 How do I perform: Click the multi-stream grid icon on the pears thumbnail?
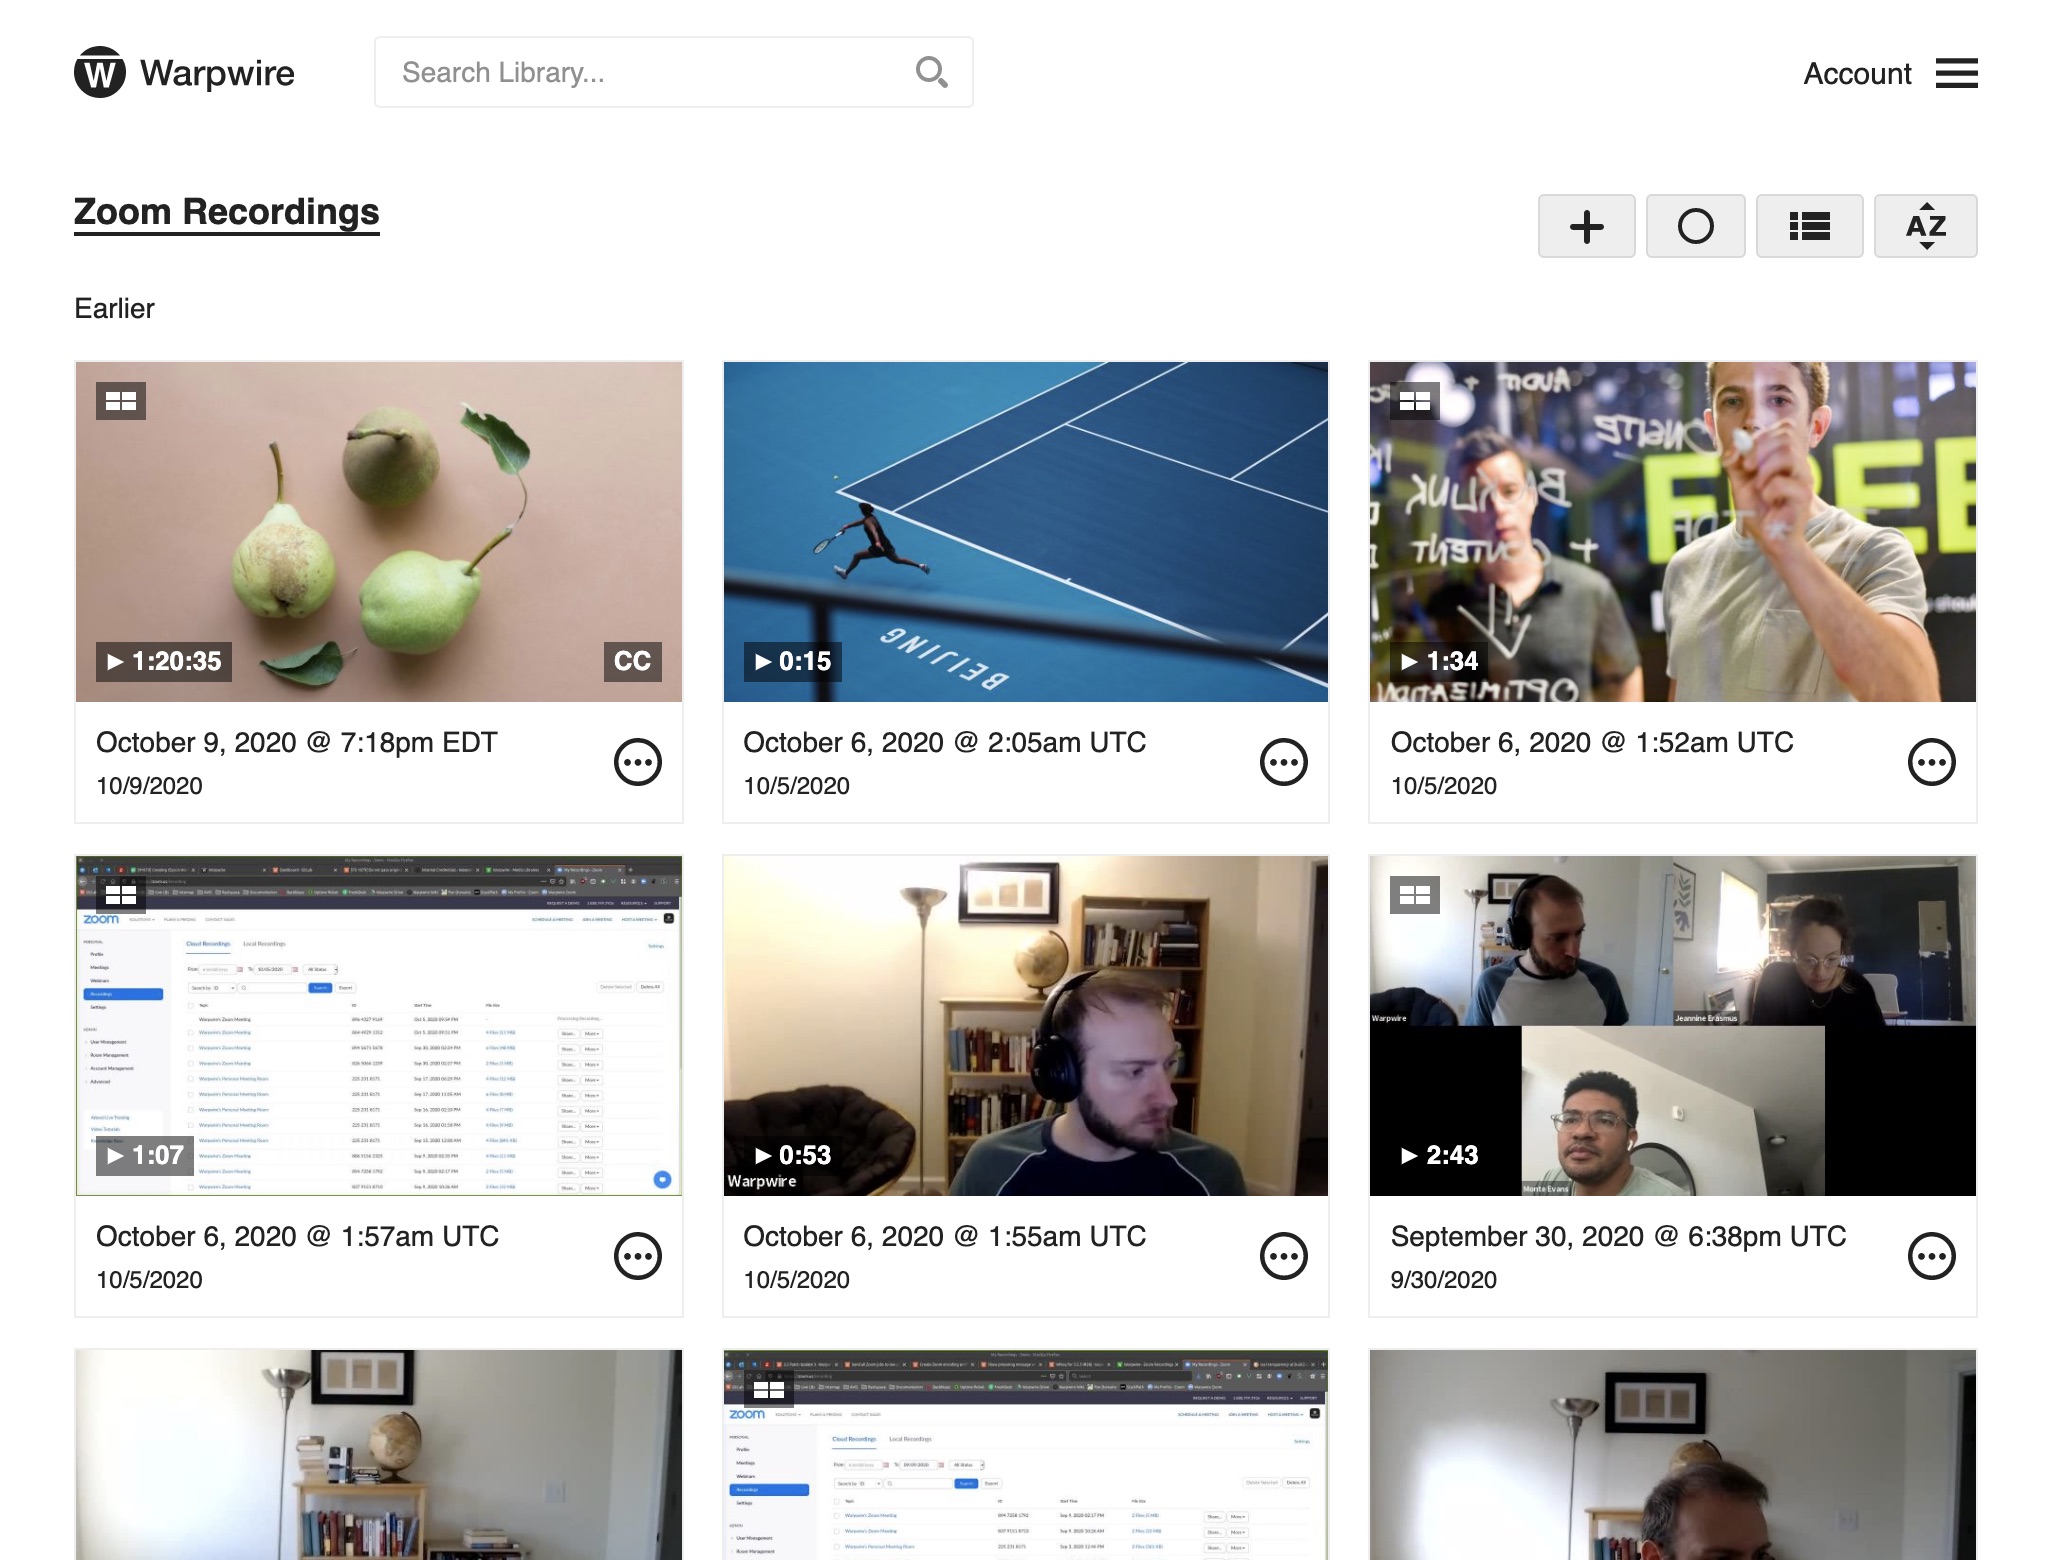coord(121,401)
